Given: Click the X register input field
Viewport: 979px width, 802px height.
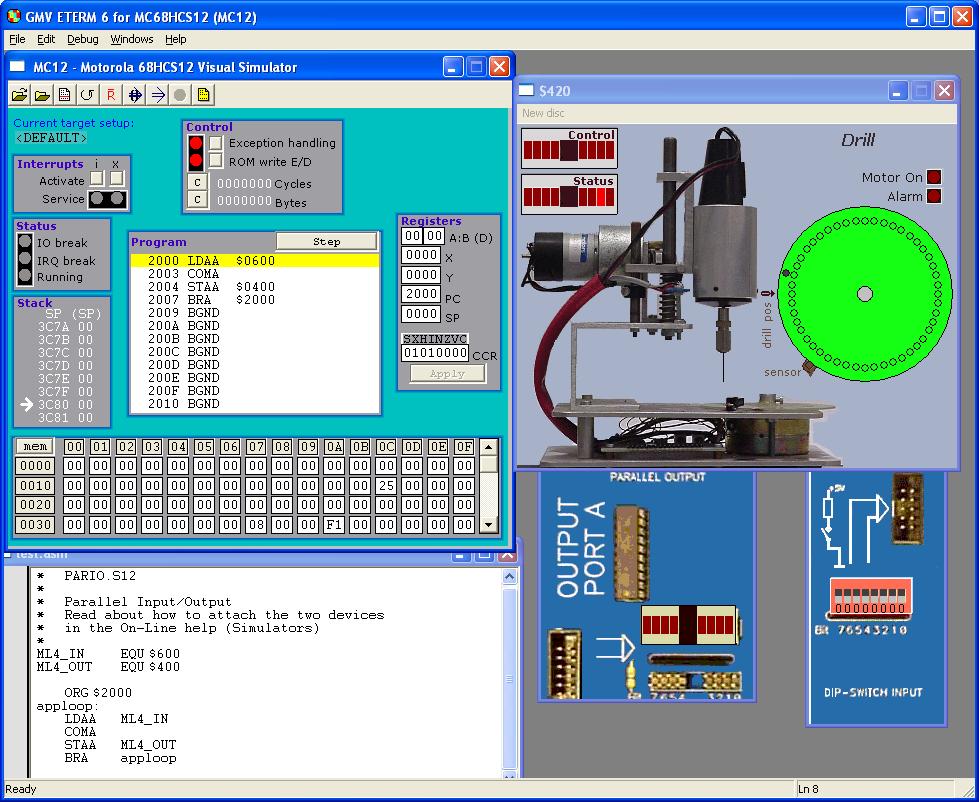Looking at the screenshot, I should tap(421, 255).
